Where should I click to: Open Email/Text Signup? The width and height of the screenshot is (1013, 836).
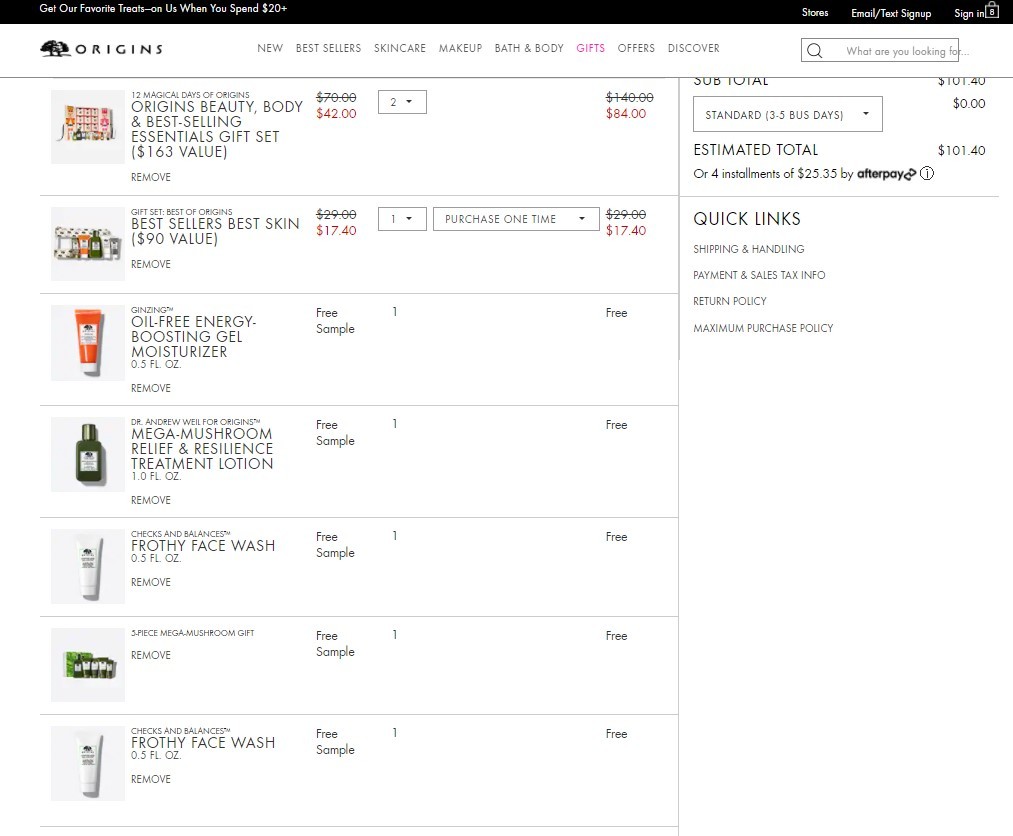(x=892, y=13)
